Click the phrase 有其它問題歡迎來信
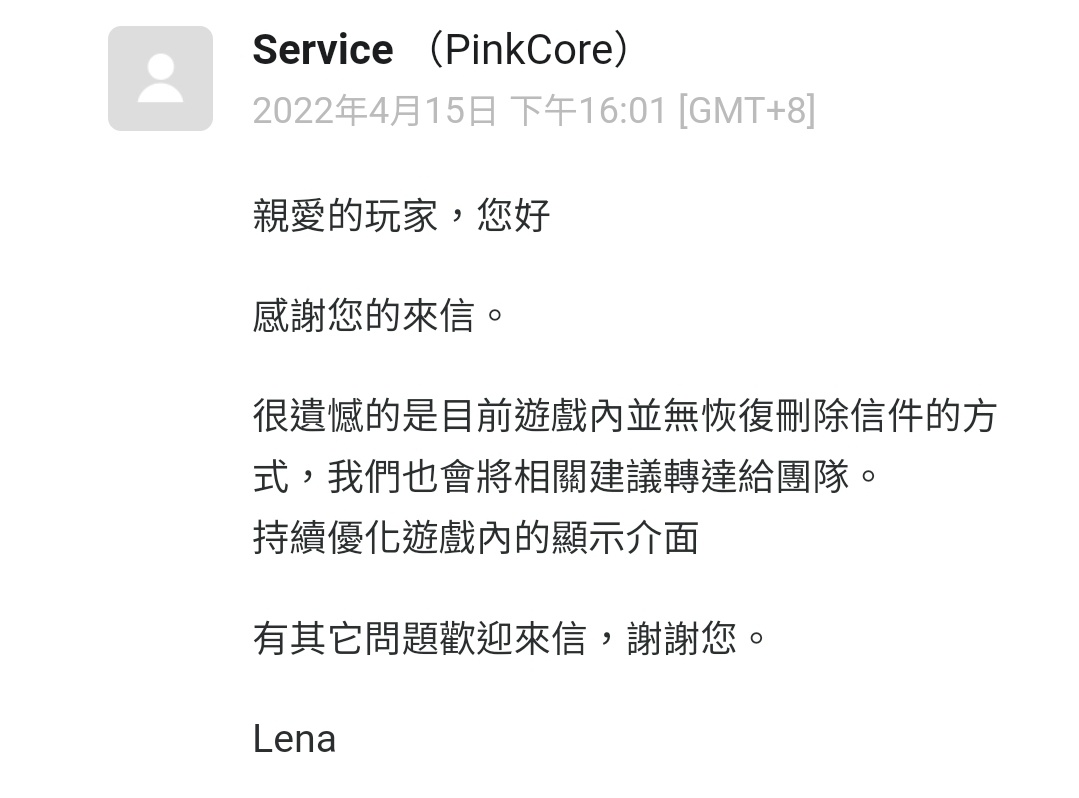1079x798 pixels. (x=420, y=638)
